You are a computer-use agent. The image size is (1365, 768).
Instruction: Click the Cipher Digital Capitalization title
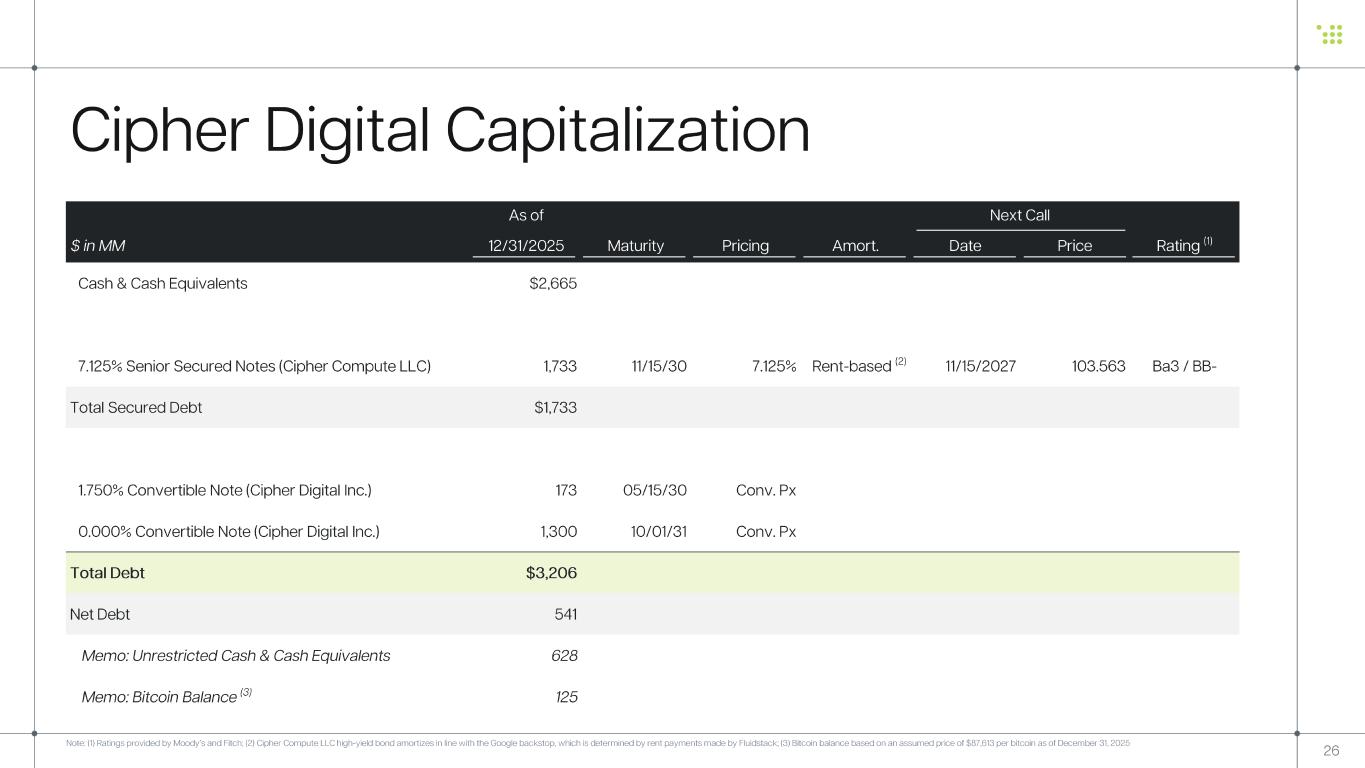tap(440, 131)
